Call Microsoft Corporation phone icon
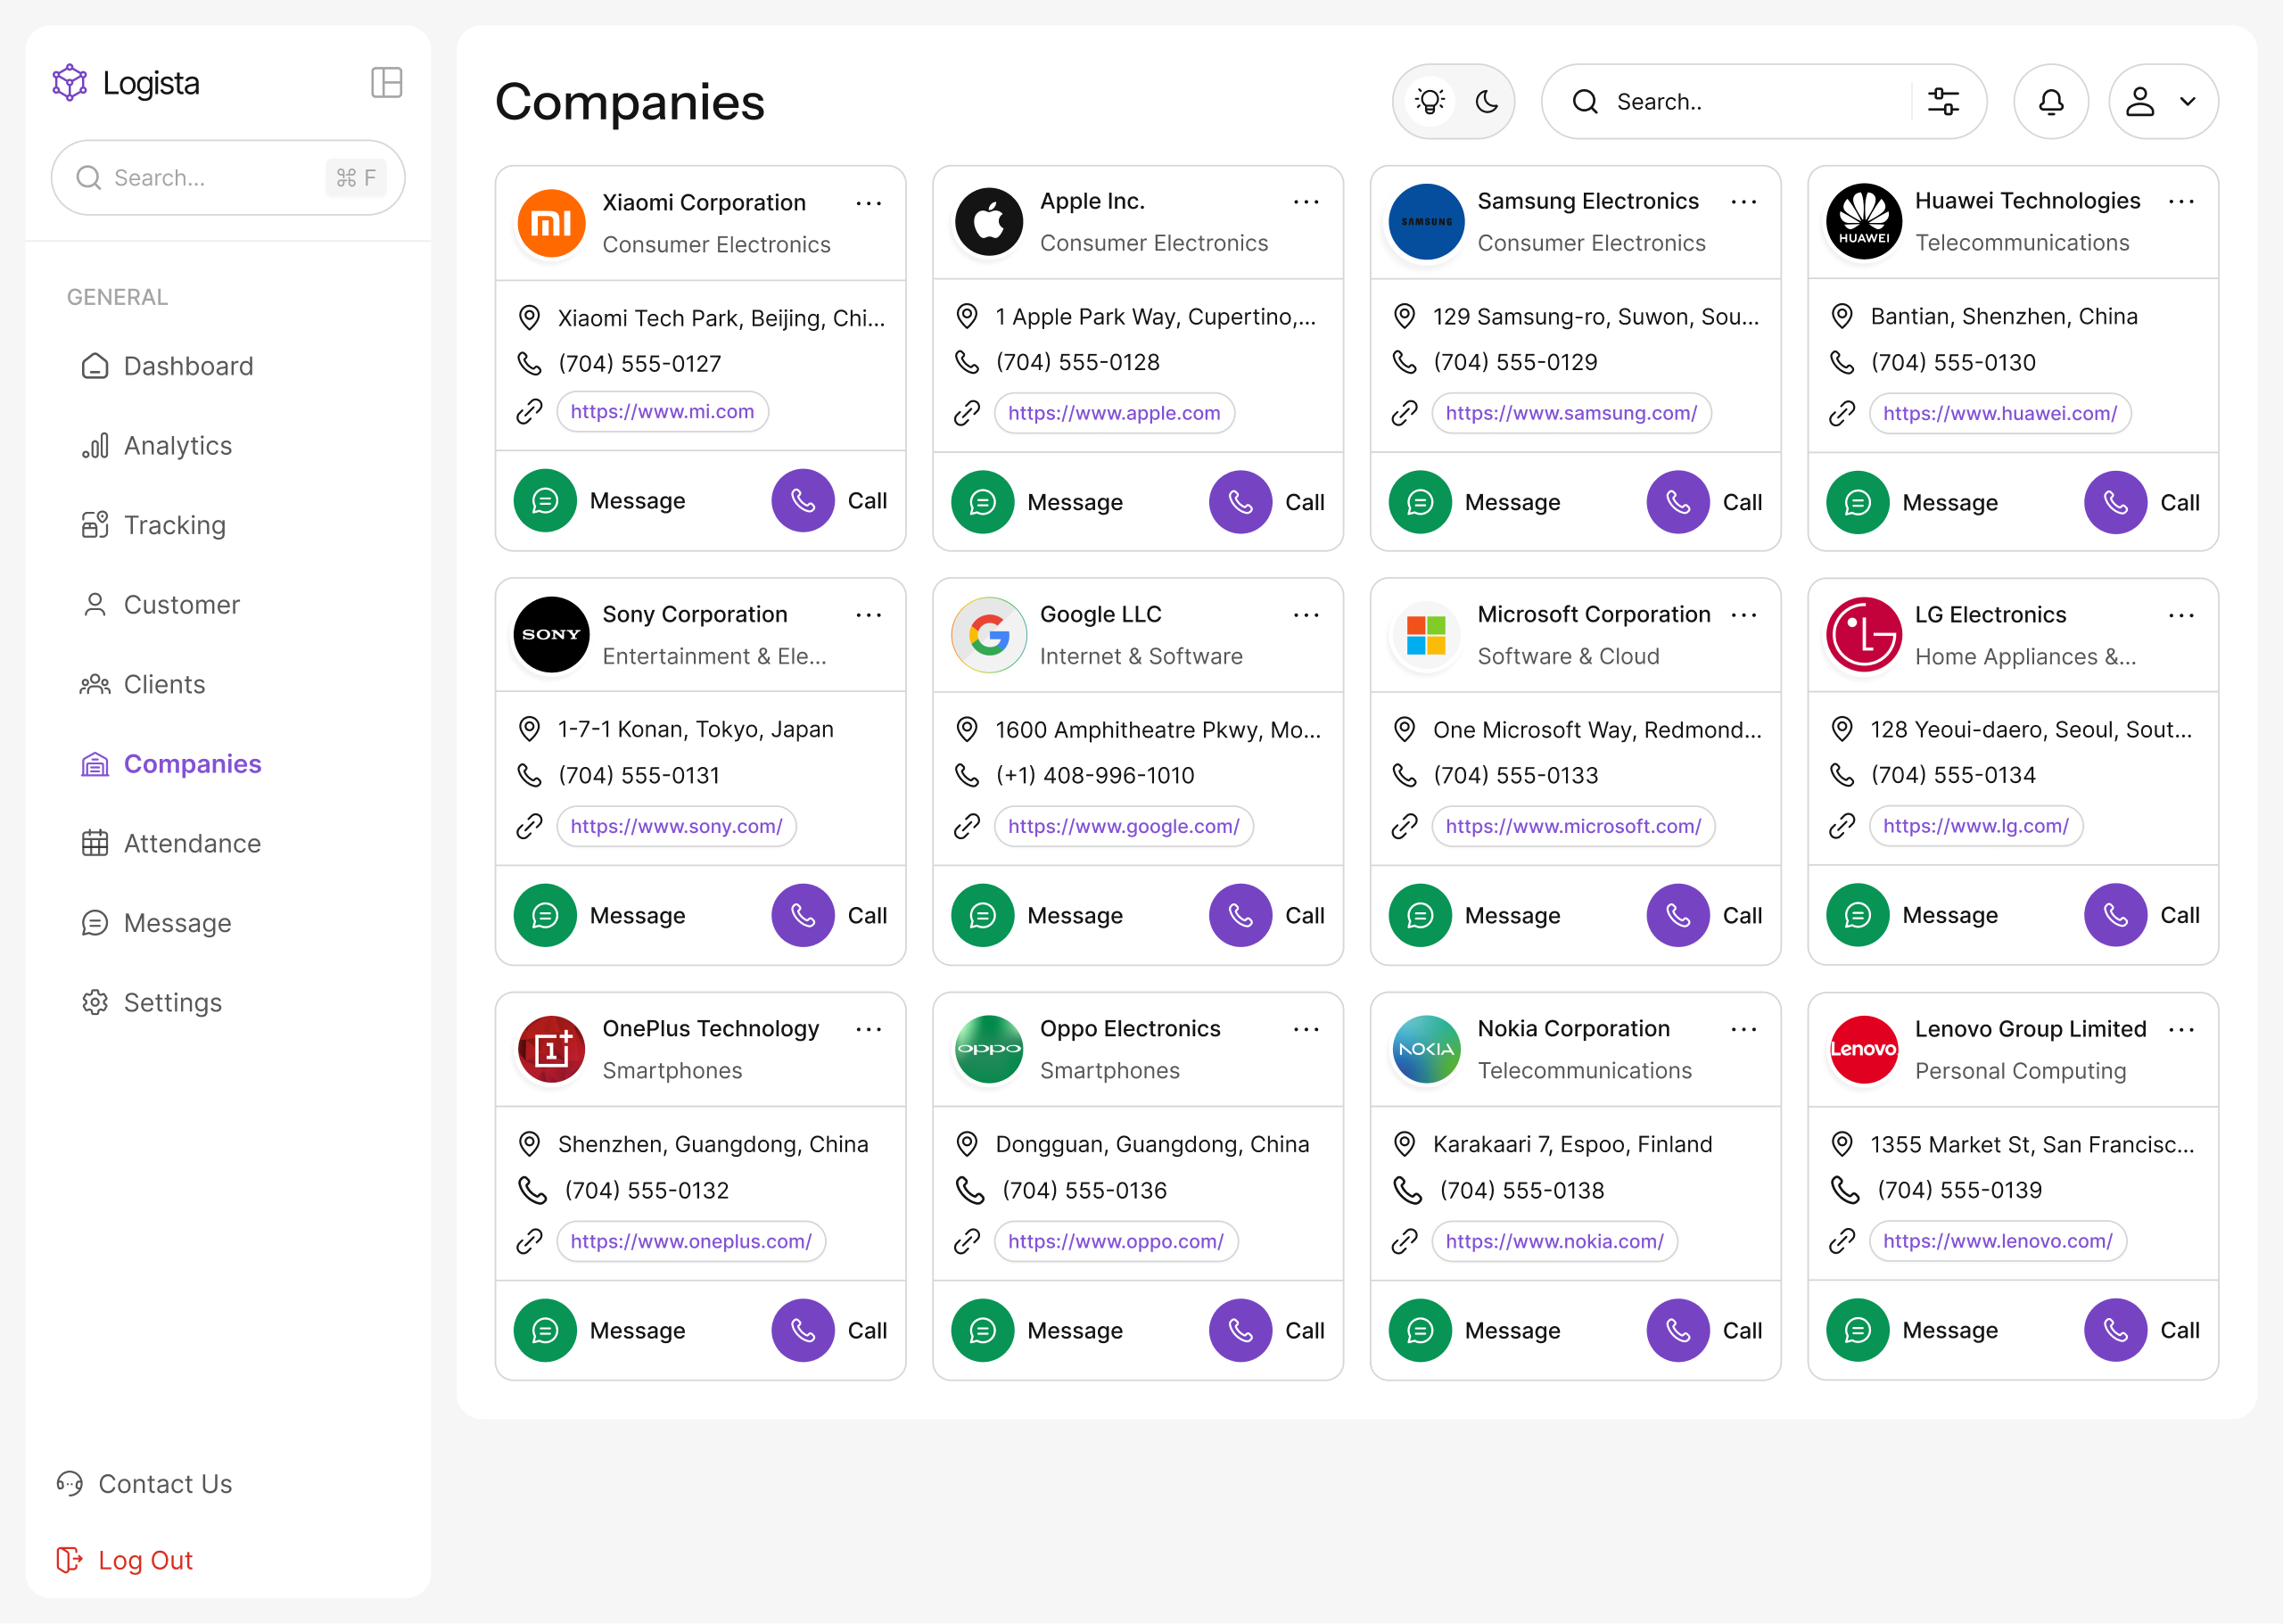This screenshot has width=2283, height=1624. coord(1678,915)
